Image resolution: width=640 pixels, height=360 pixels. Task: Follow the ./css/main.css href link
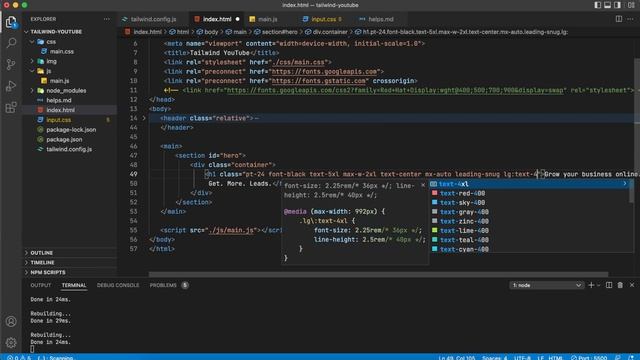(x=298, y=62)
